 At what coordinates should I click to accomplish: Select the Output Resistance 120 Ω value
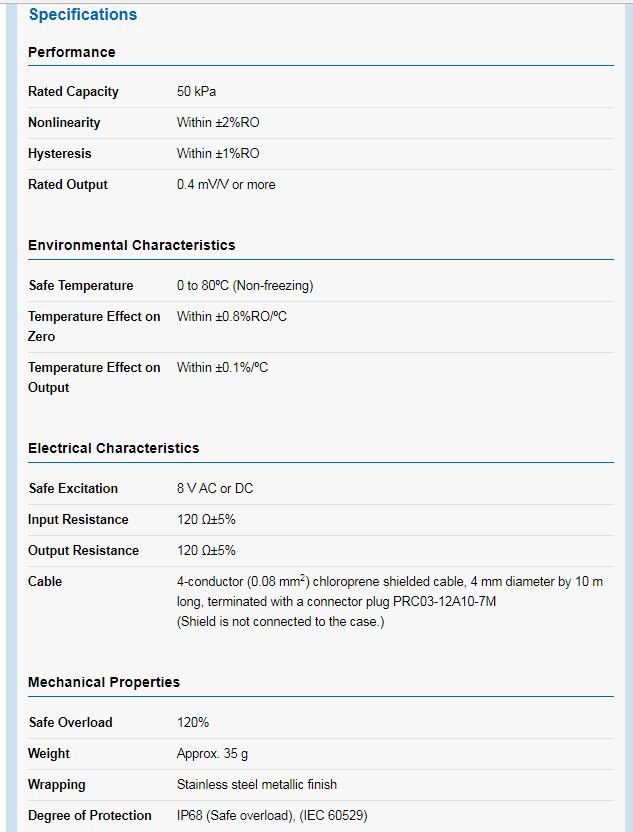[206, 550]
